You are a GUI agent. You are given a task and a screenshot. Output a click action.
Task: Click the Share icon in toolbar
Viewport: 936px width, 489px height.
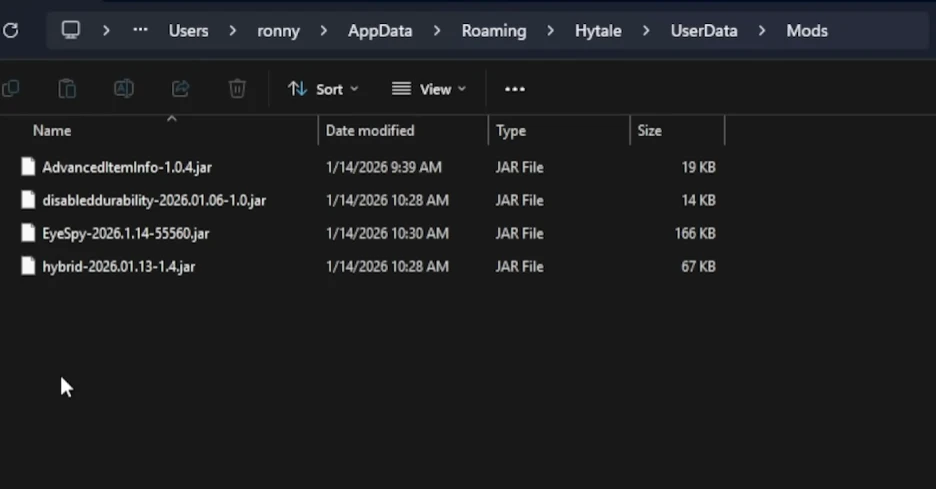coord(181,89)
